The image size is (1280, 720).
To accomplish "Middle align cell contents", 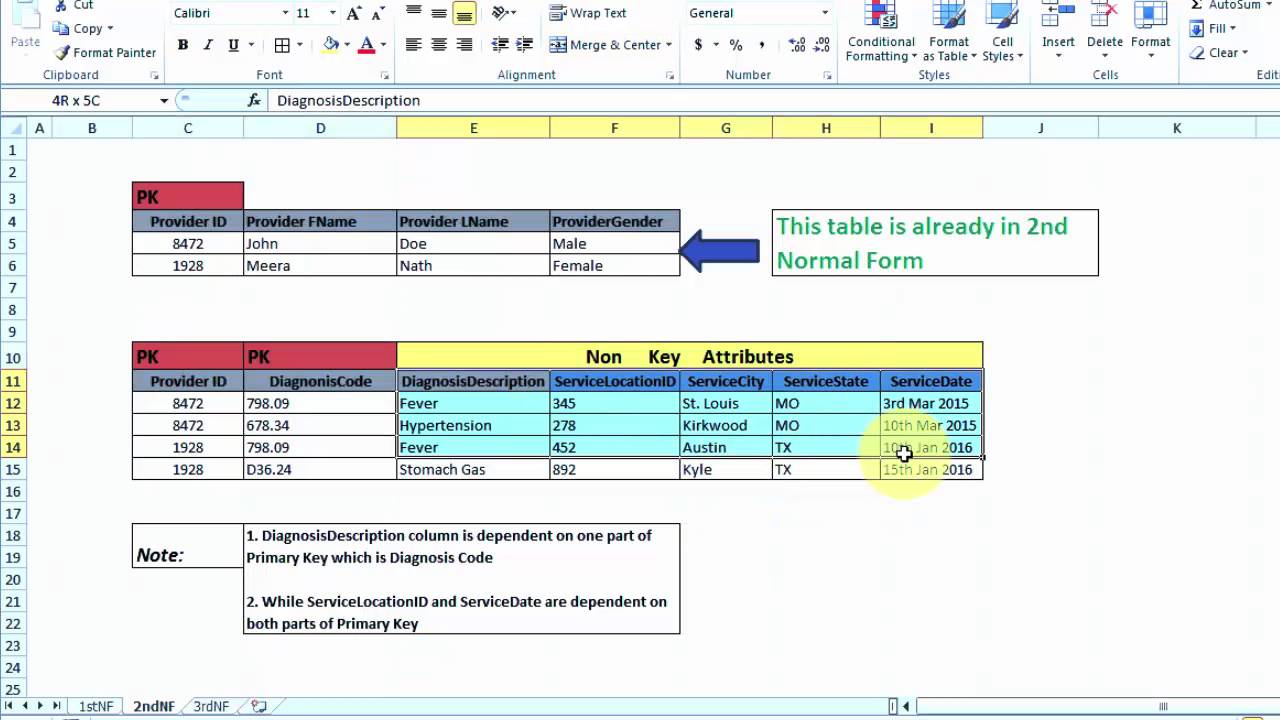I will pos(439,13).
